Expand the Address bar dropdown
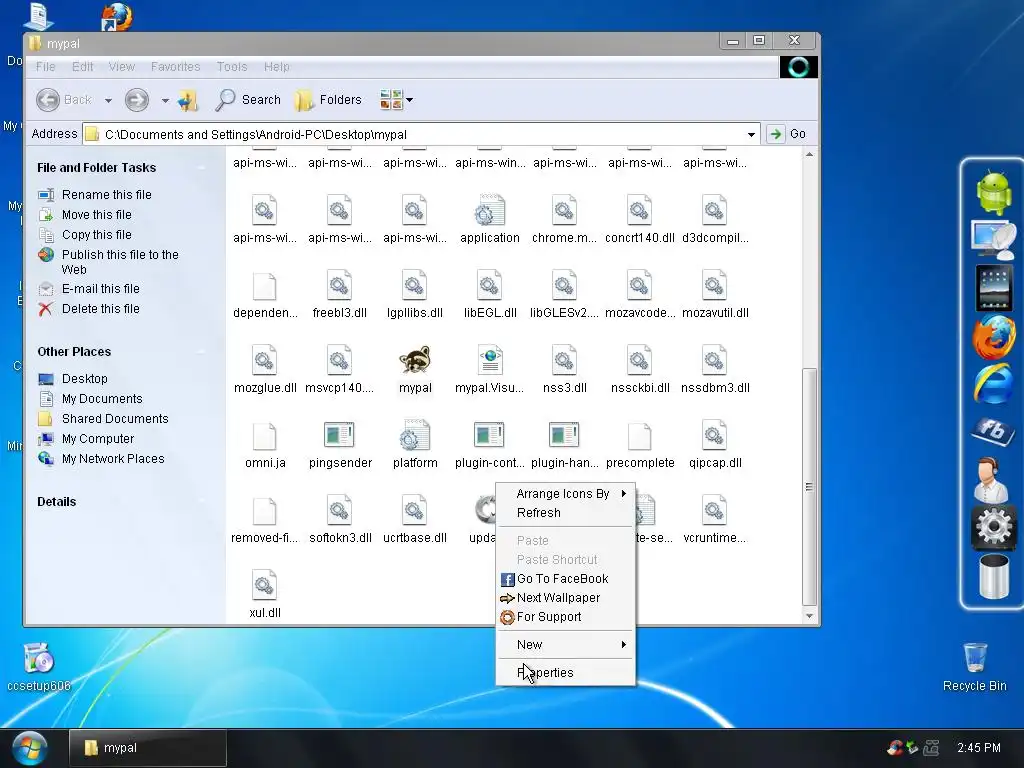Image resolution: width=1024 pixels, height=768 pixels. click(751, 135)
